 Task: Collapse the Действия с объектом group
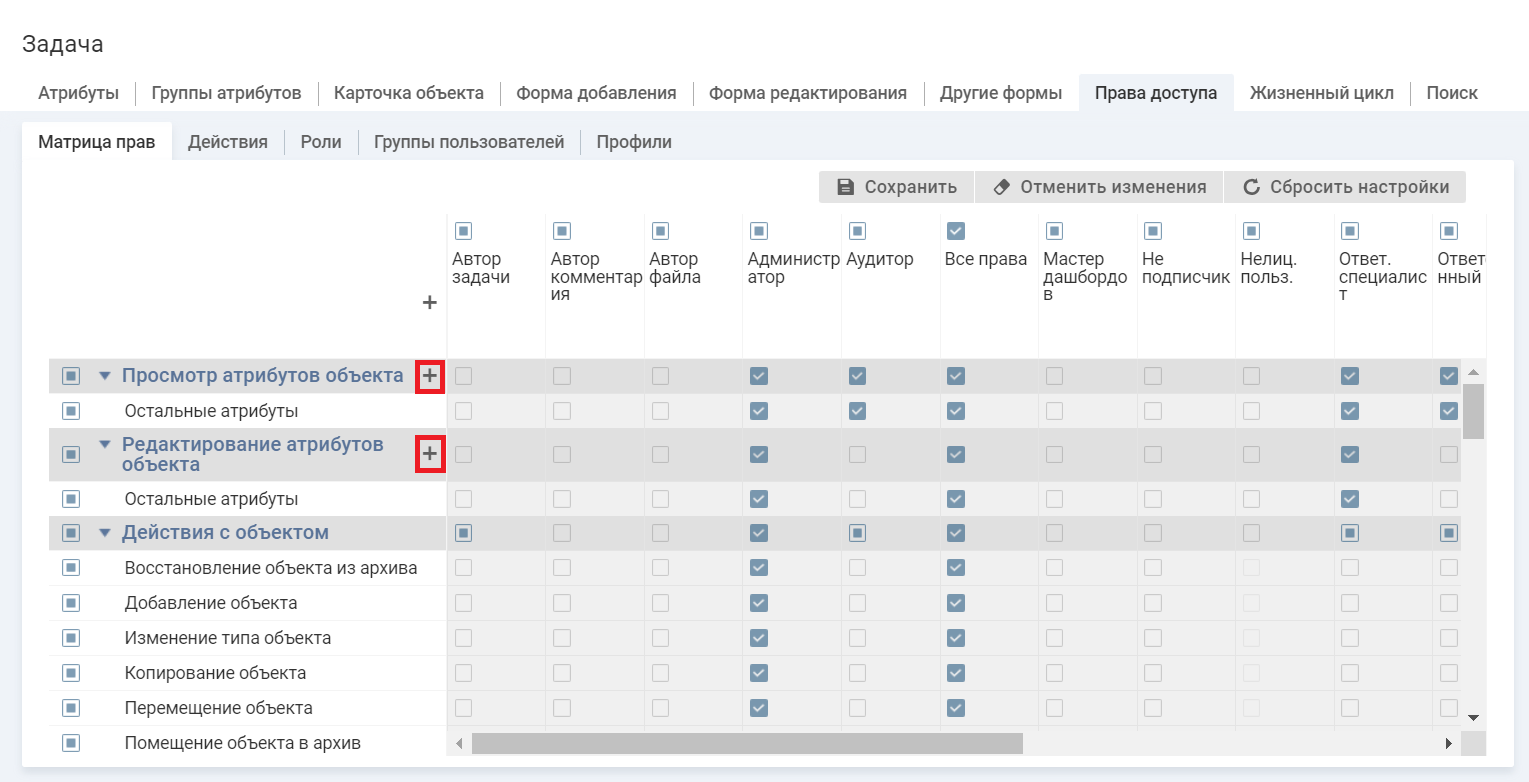(105, 533)
